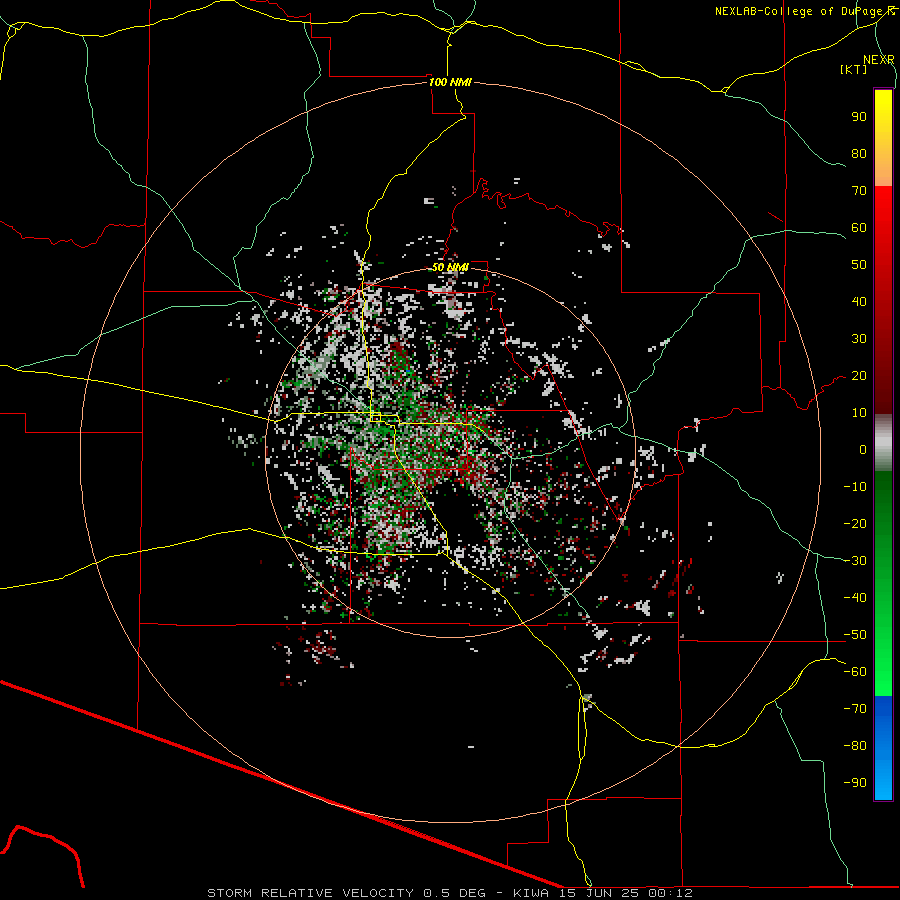Screen dimensions: 900x900
Task: Click the 60 value on the velocity scale
Action: (x=859, y=228)
